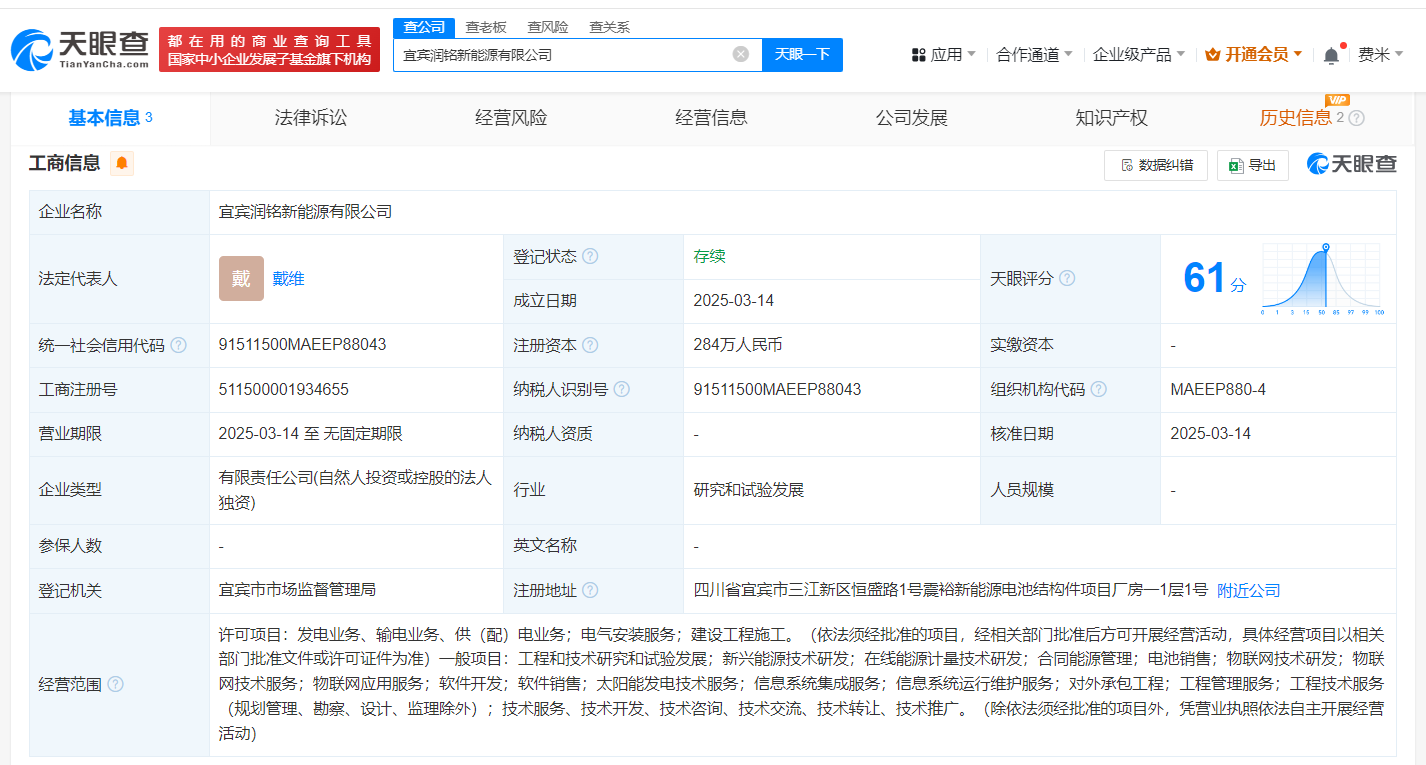
Task: Click the 天眼一下 search button
Action: 802,54
